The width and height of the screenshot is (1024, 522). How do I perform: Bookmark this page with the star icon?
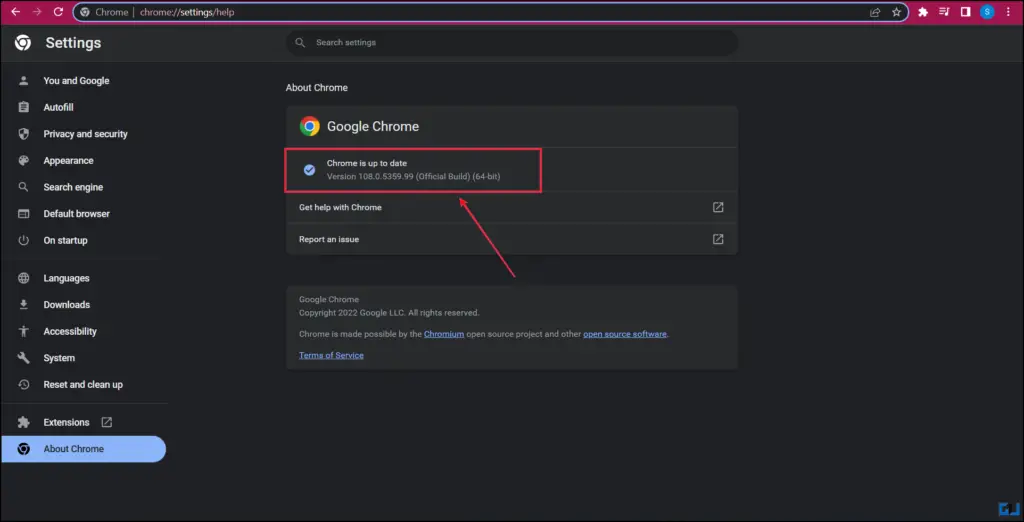click(x=896, y=12)
